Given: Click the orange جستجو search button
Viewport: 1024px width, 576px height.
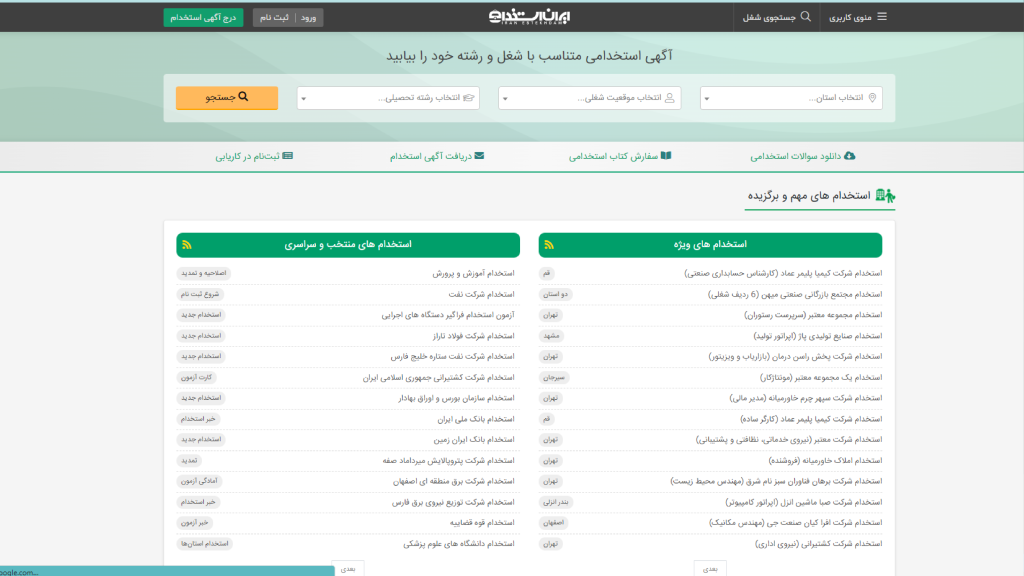Looking at the screenshot, I should point(227,97).
